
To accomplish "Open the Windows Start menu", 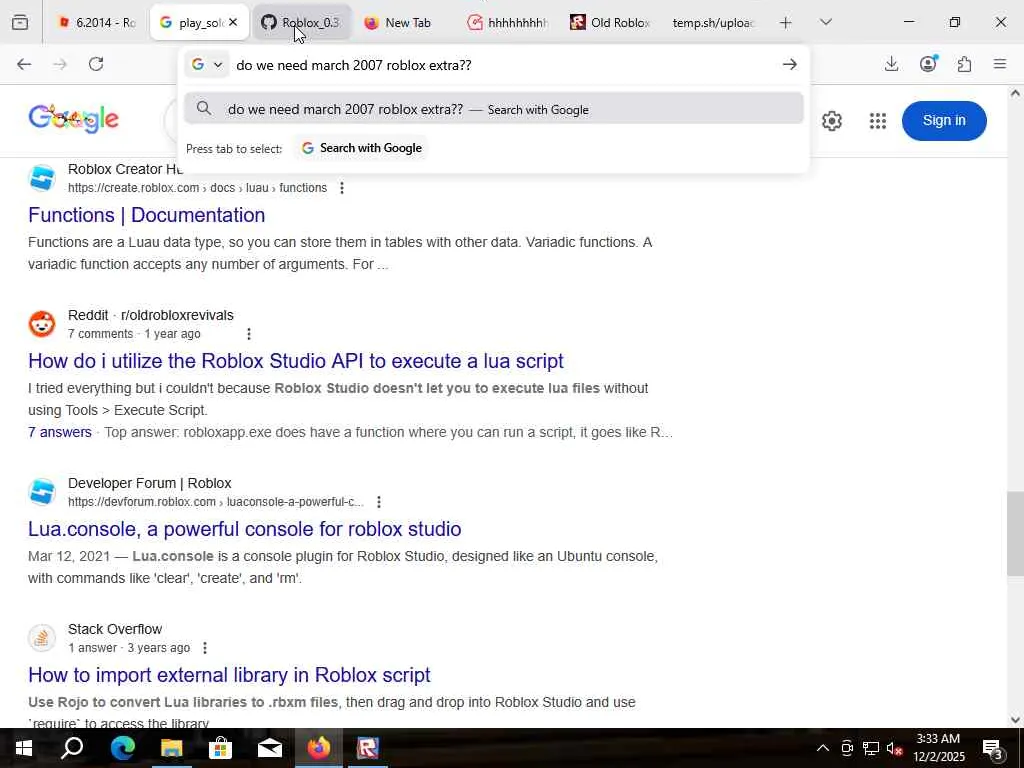I will (x=24, y=748).
